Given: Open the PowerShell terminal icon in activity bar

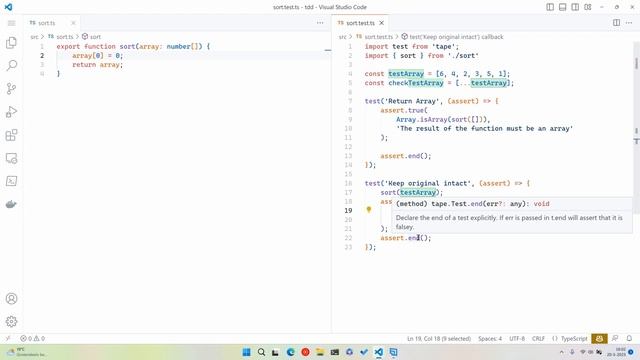Looking at the screenshot, I should (11, 181).
